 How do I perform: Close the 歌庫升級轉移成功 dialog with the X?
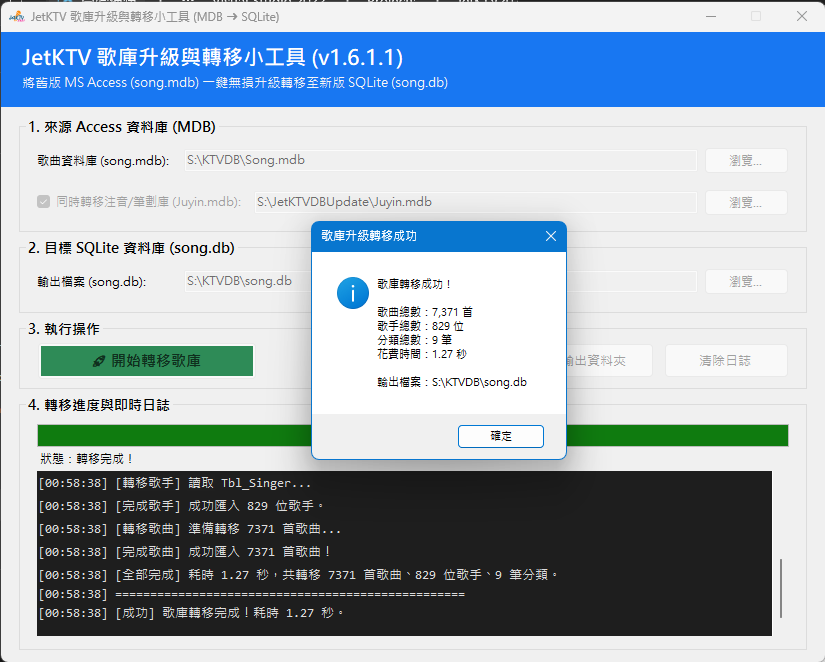[551, 236]
